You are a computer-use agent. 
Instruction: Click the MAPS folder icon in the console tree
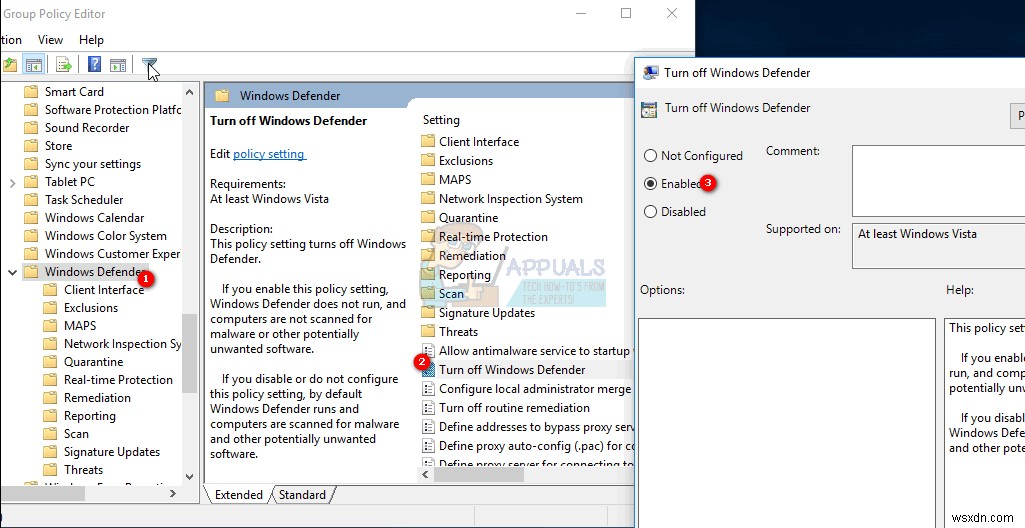[50, 325]
